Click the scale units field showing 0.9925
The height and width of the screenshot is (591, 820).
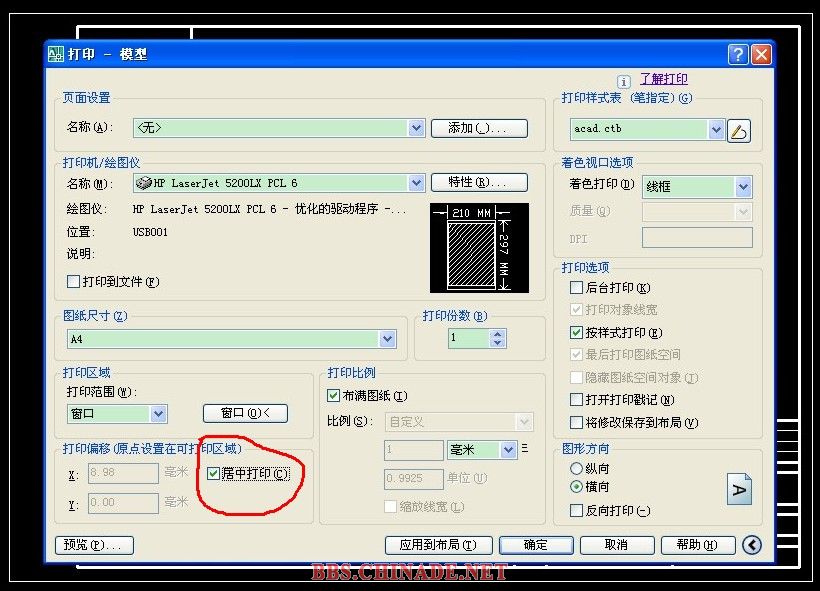(x=414, y=479)
